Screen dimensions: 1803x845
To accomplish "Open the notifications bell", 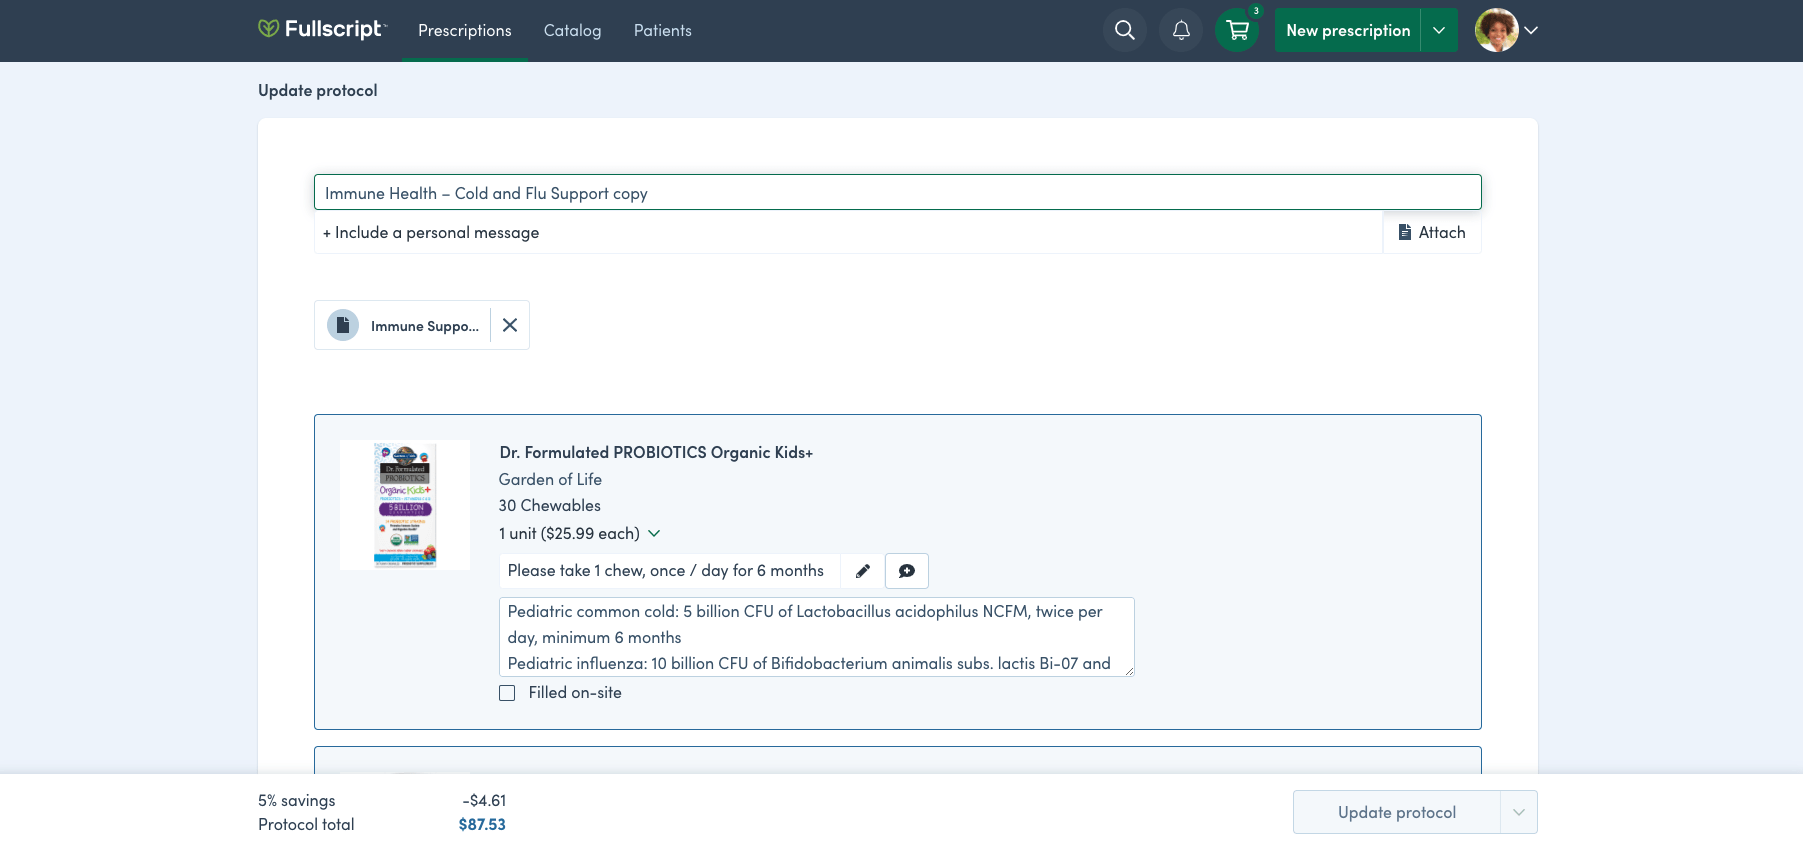I will [1181, 30].
